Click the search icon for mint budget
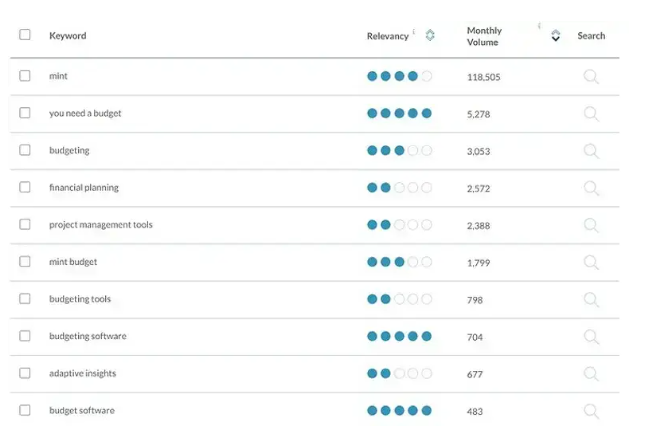This screenshot has height=446, width=648. click(591, 262)
